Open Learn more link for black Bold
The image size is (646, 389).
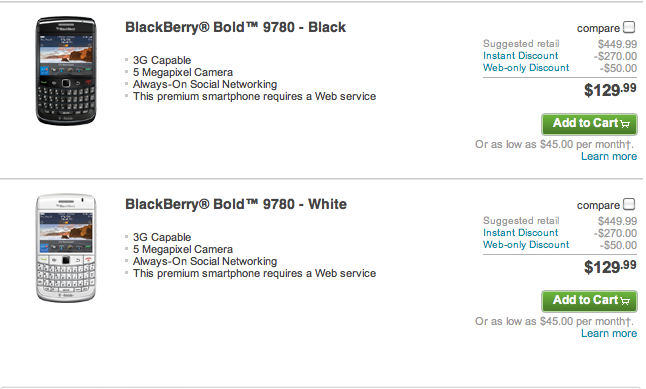[x=609, y=157]
